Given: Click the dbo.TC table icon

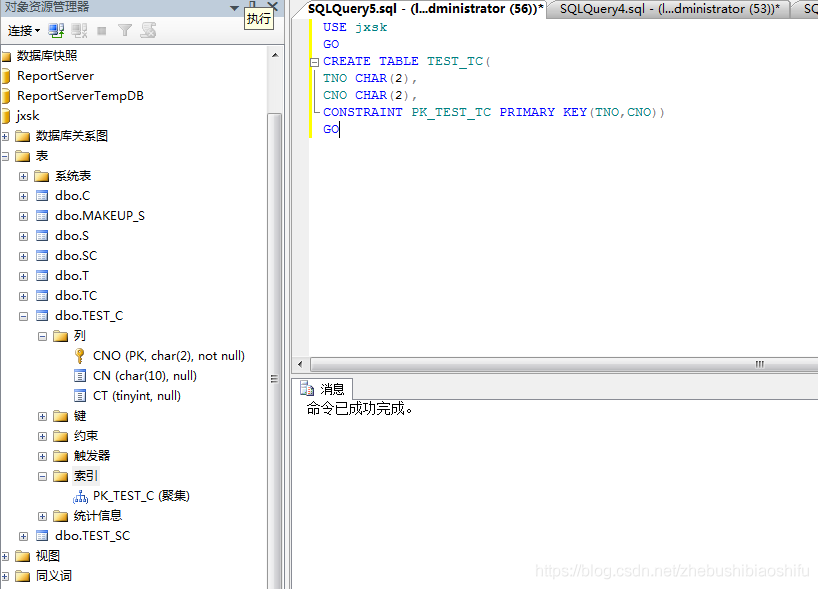Looking at the screenshot, I should [x=42, y=296].
